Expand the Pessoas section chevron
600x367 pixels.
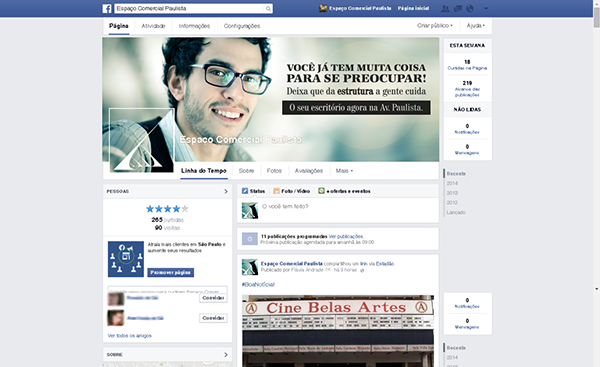[226, 191]
